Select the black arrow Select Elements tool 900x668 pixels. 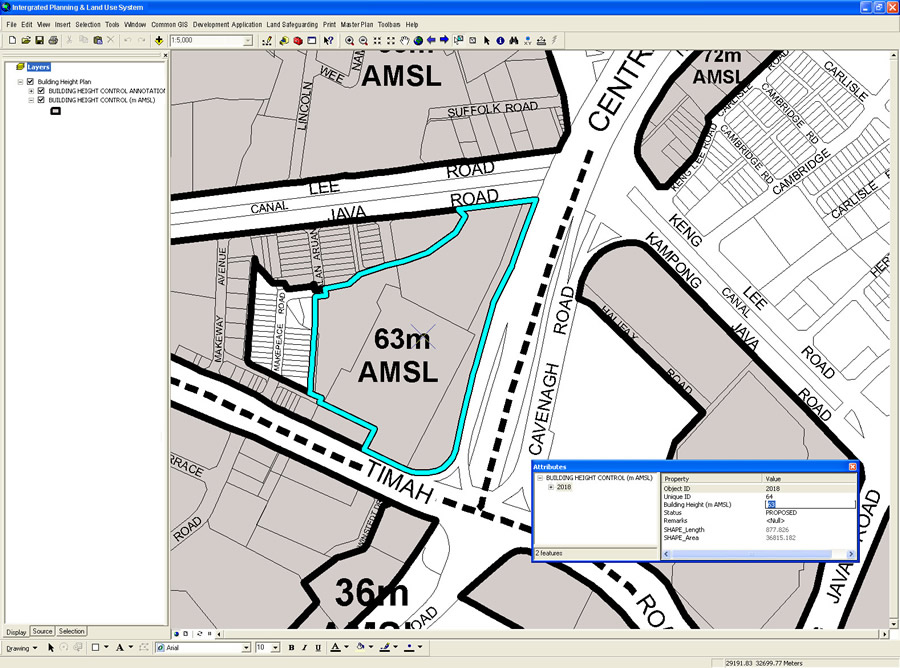coord(487,41)
